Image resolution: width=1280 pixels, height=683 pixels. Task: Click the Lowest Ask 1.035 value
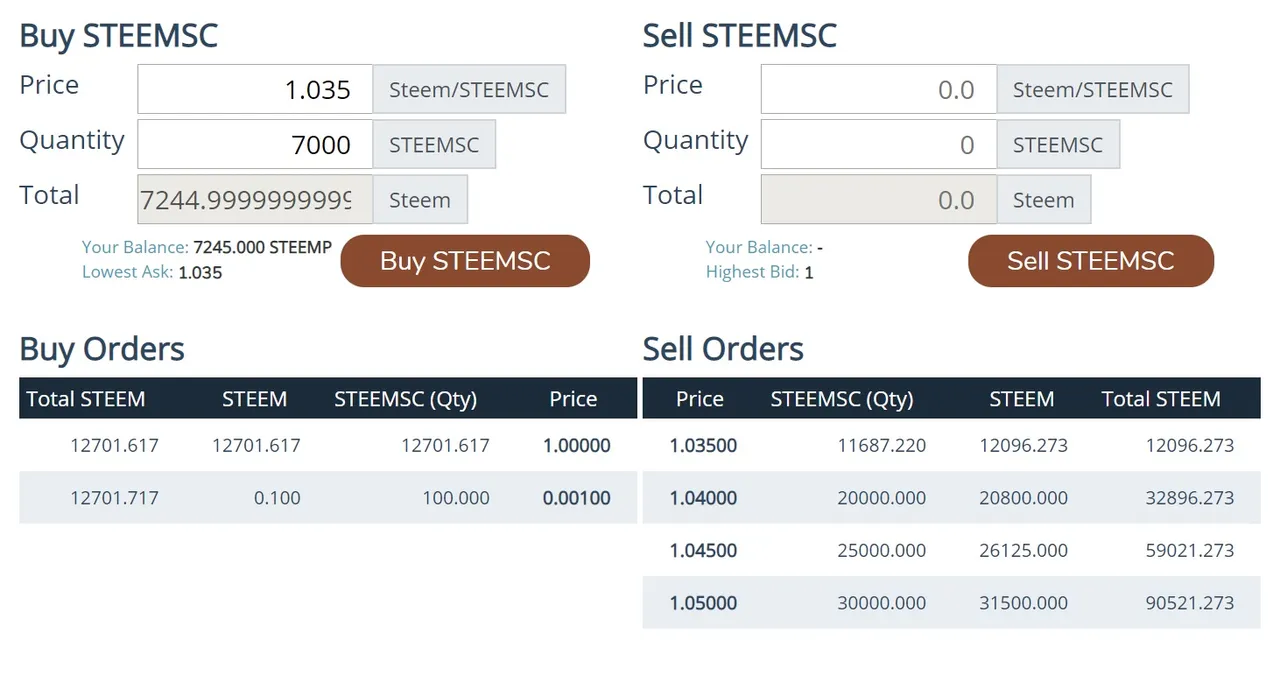(x=200, y=272)
